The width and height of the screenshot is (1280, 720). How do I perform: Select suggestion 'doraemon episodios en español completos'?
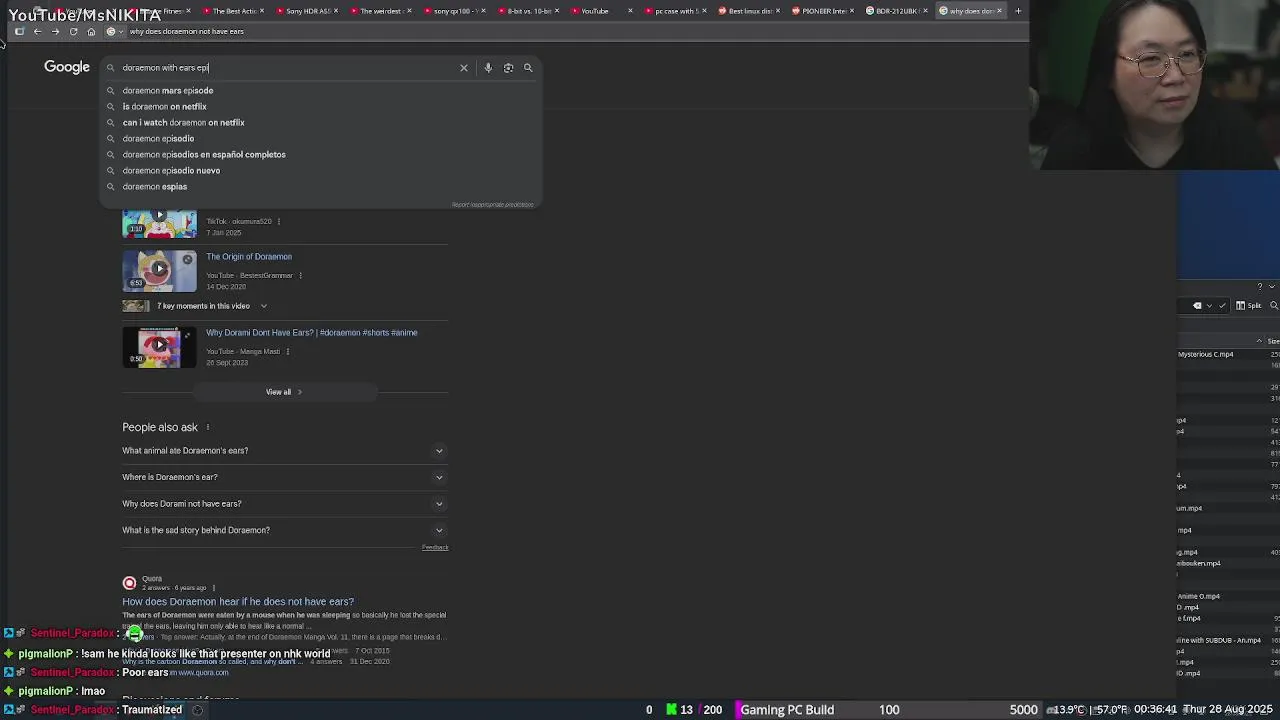tap(320, 154)
